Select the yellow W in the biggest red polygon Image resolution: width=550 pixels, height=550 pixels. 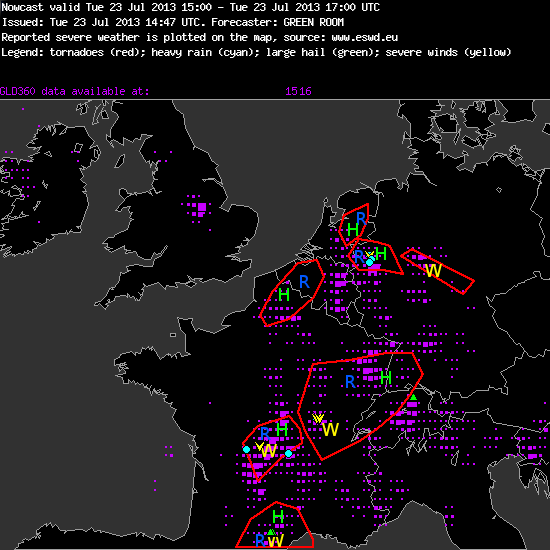click(330, 429)
